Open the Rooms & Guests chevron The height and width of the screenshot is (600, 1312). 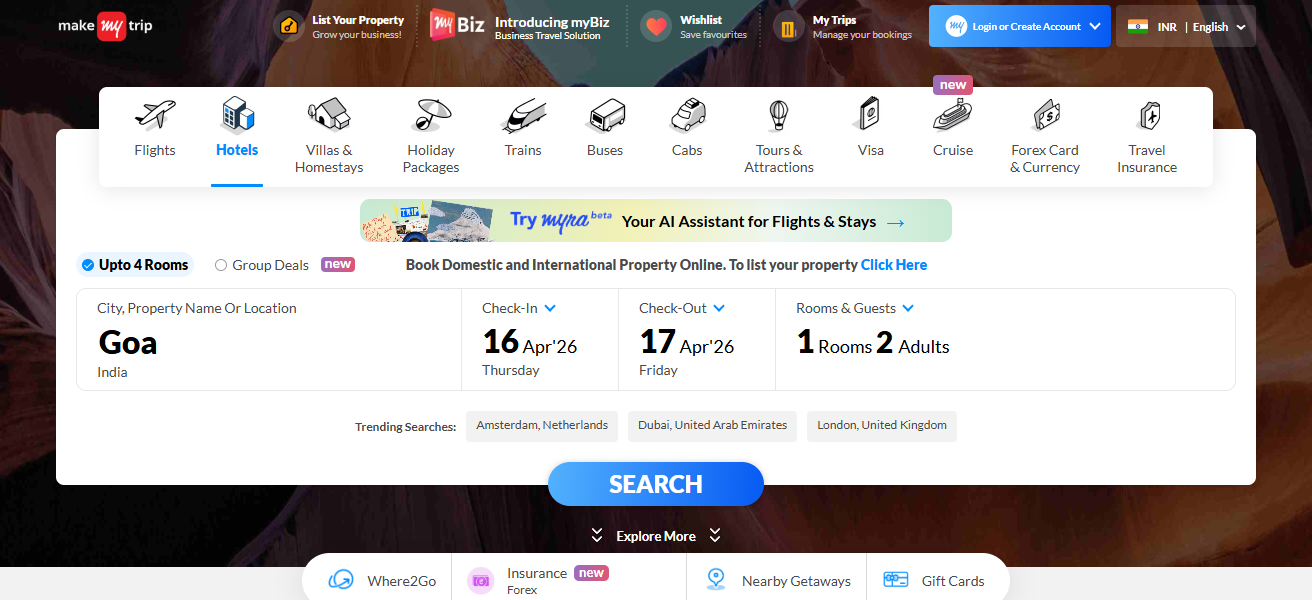click(908, 308)
